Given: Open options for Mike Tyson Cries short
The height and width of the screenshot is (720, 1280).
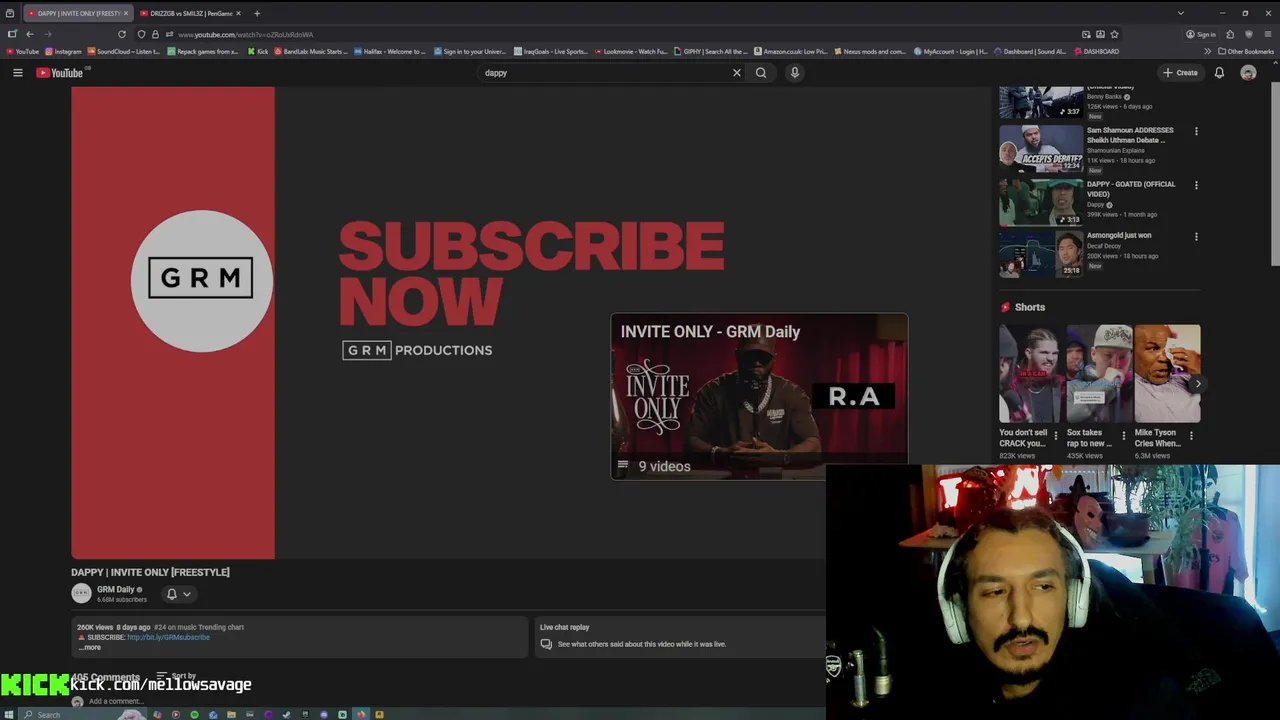Looking at the screenshot, I should pyautogui.click(x=1191, y=435).
